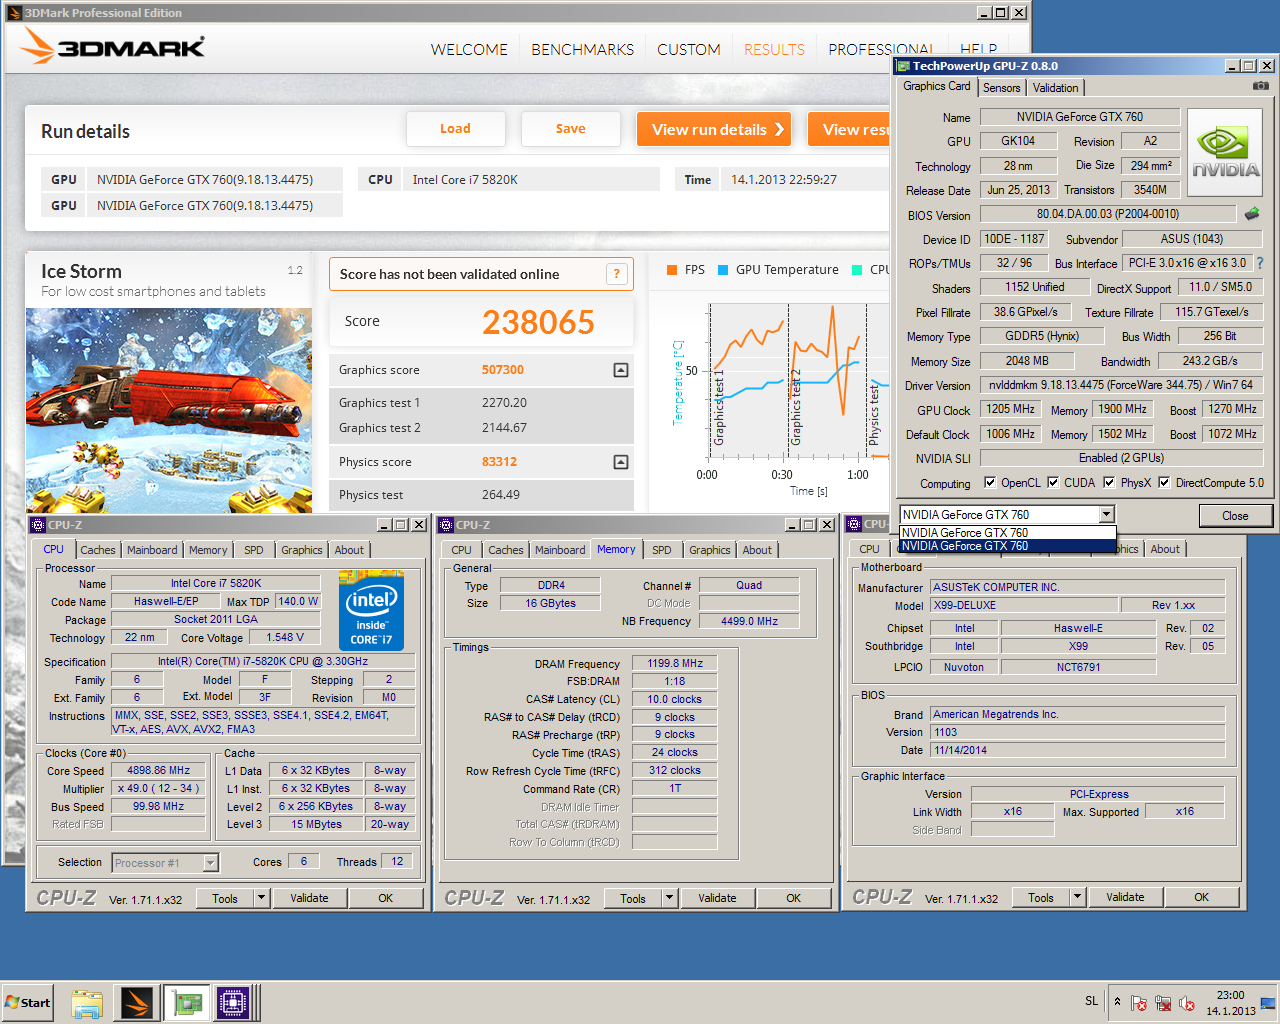
Task: Toggle the PhysX checkbox
Action: tap(1109, 482)
